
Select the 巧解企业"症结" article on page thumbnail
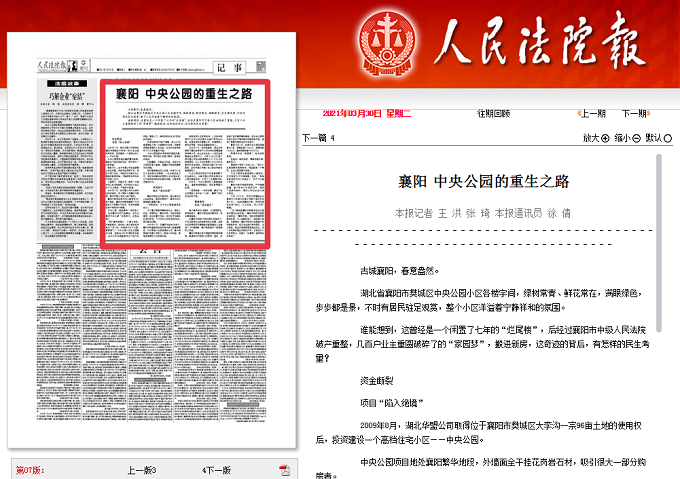point(67,159)
